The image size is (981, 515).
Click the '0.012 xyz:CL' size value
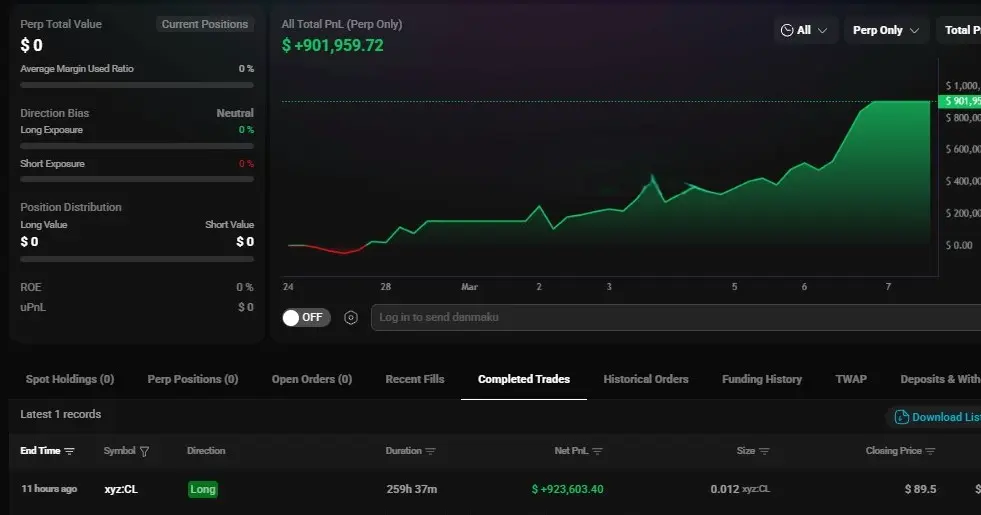click(740, 489)
